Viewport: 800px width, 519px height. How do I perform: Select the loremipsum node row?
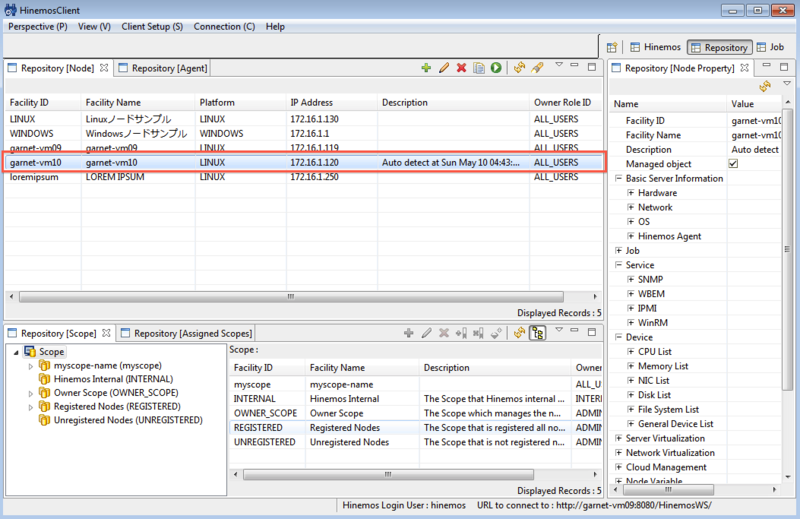[304, 177]
